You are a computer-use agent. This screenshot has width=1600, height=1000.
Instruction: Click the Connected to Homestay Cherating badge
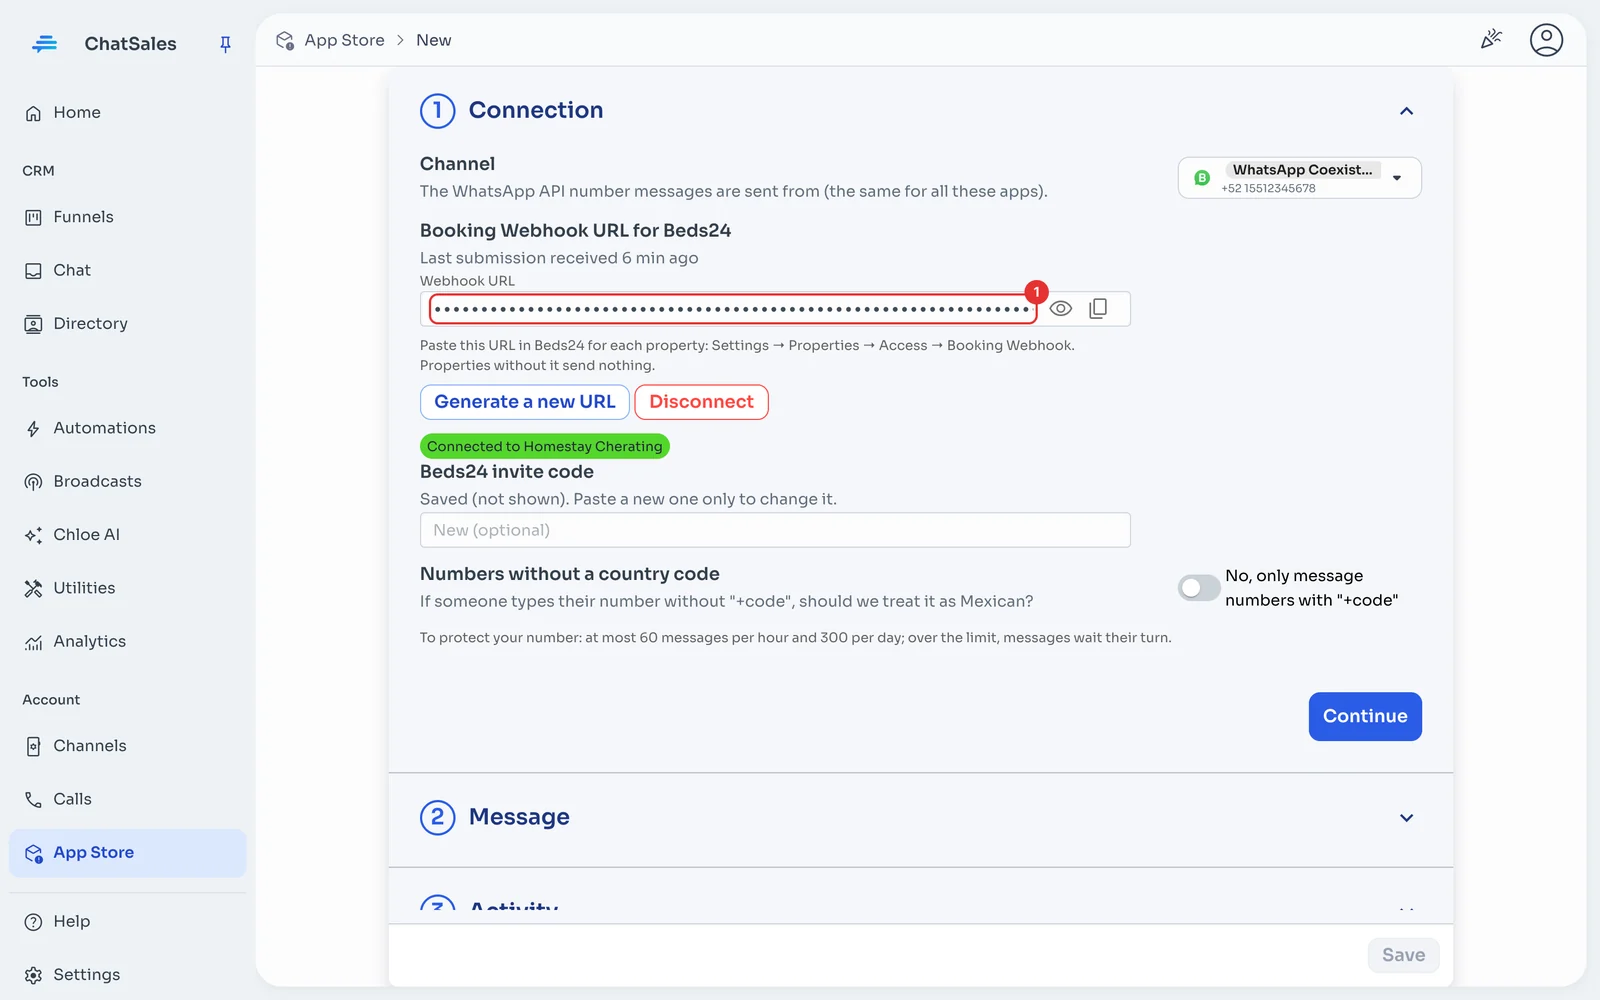(544, 446)
